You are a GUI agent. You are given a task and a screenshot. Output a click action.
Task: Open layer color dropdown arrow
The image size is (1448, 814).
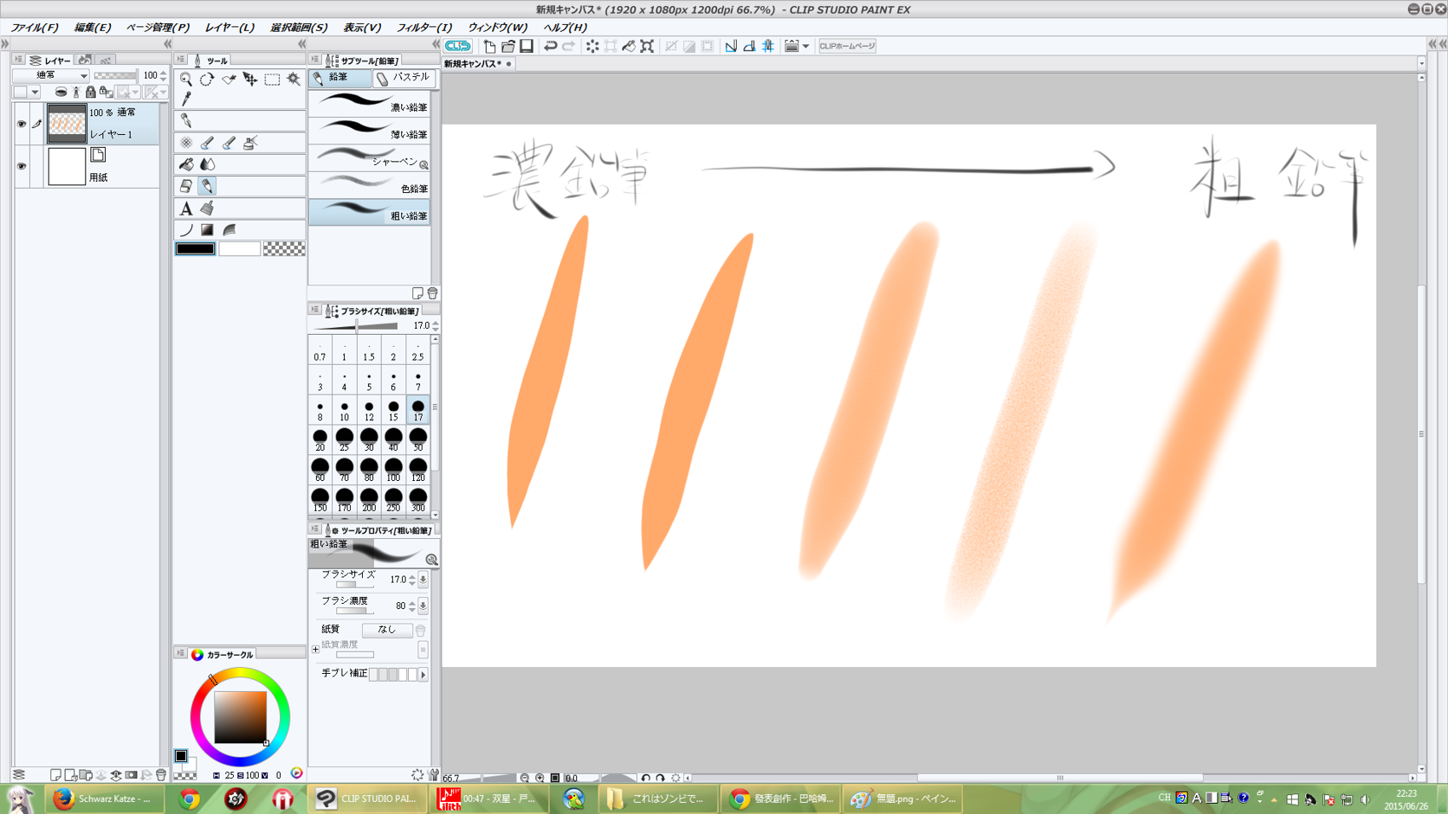(x=35, y=92)
